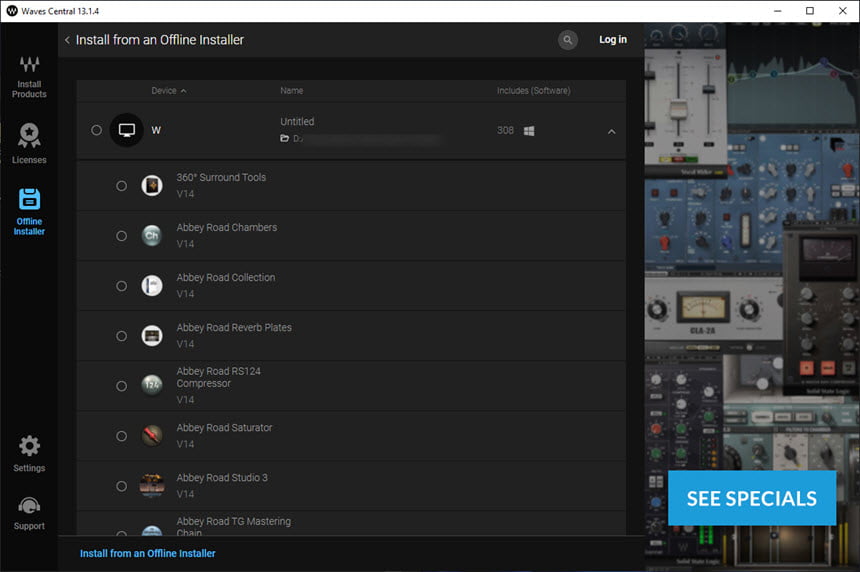860x572 pixels.
Task: Click the bottom Install from an Offline Installer link
Action: (x=148, y=553)
